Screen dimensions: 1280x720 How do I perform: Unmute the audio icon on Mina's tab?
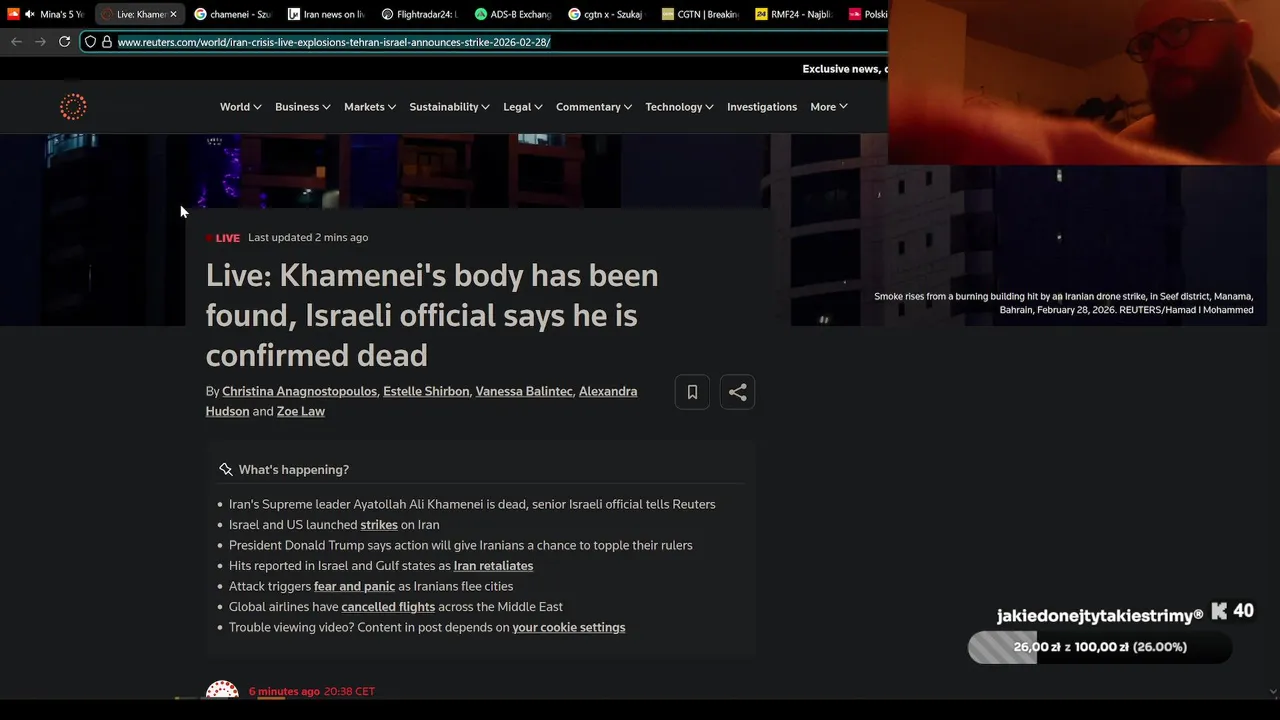tap(29, 14)
